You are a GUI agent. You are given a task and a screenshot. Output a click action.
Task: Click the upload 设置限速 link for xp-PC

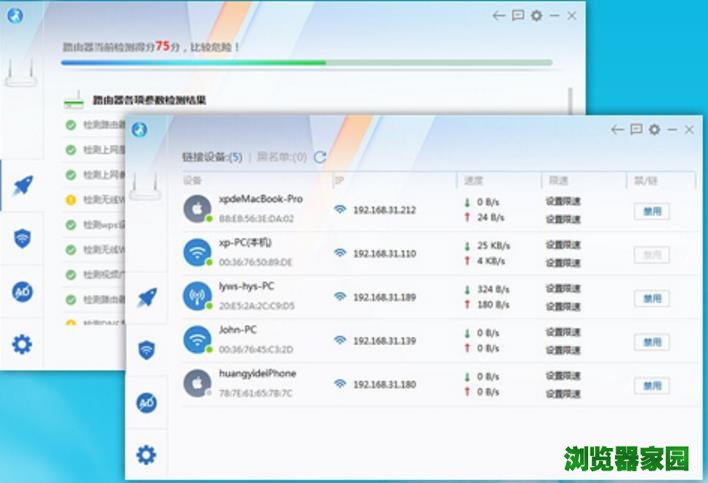tap(562, 262)
